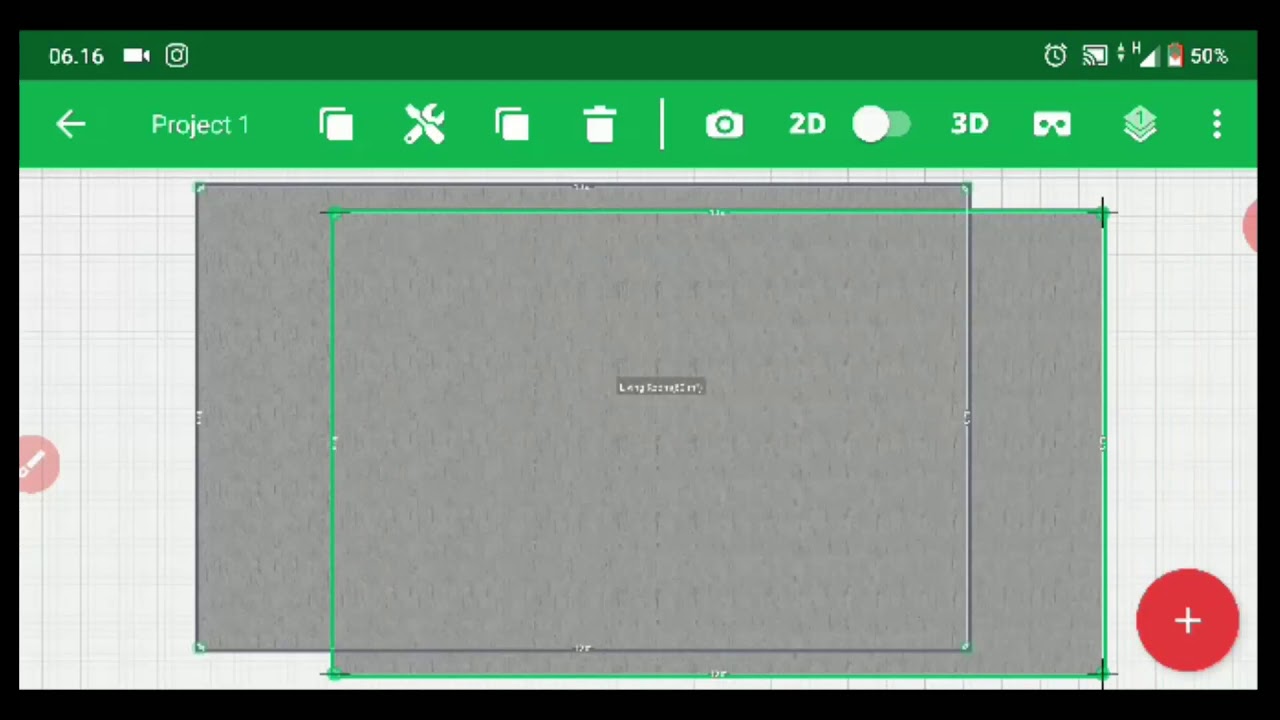Switch to 2D view label

point(807,124)
